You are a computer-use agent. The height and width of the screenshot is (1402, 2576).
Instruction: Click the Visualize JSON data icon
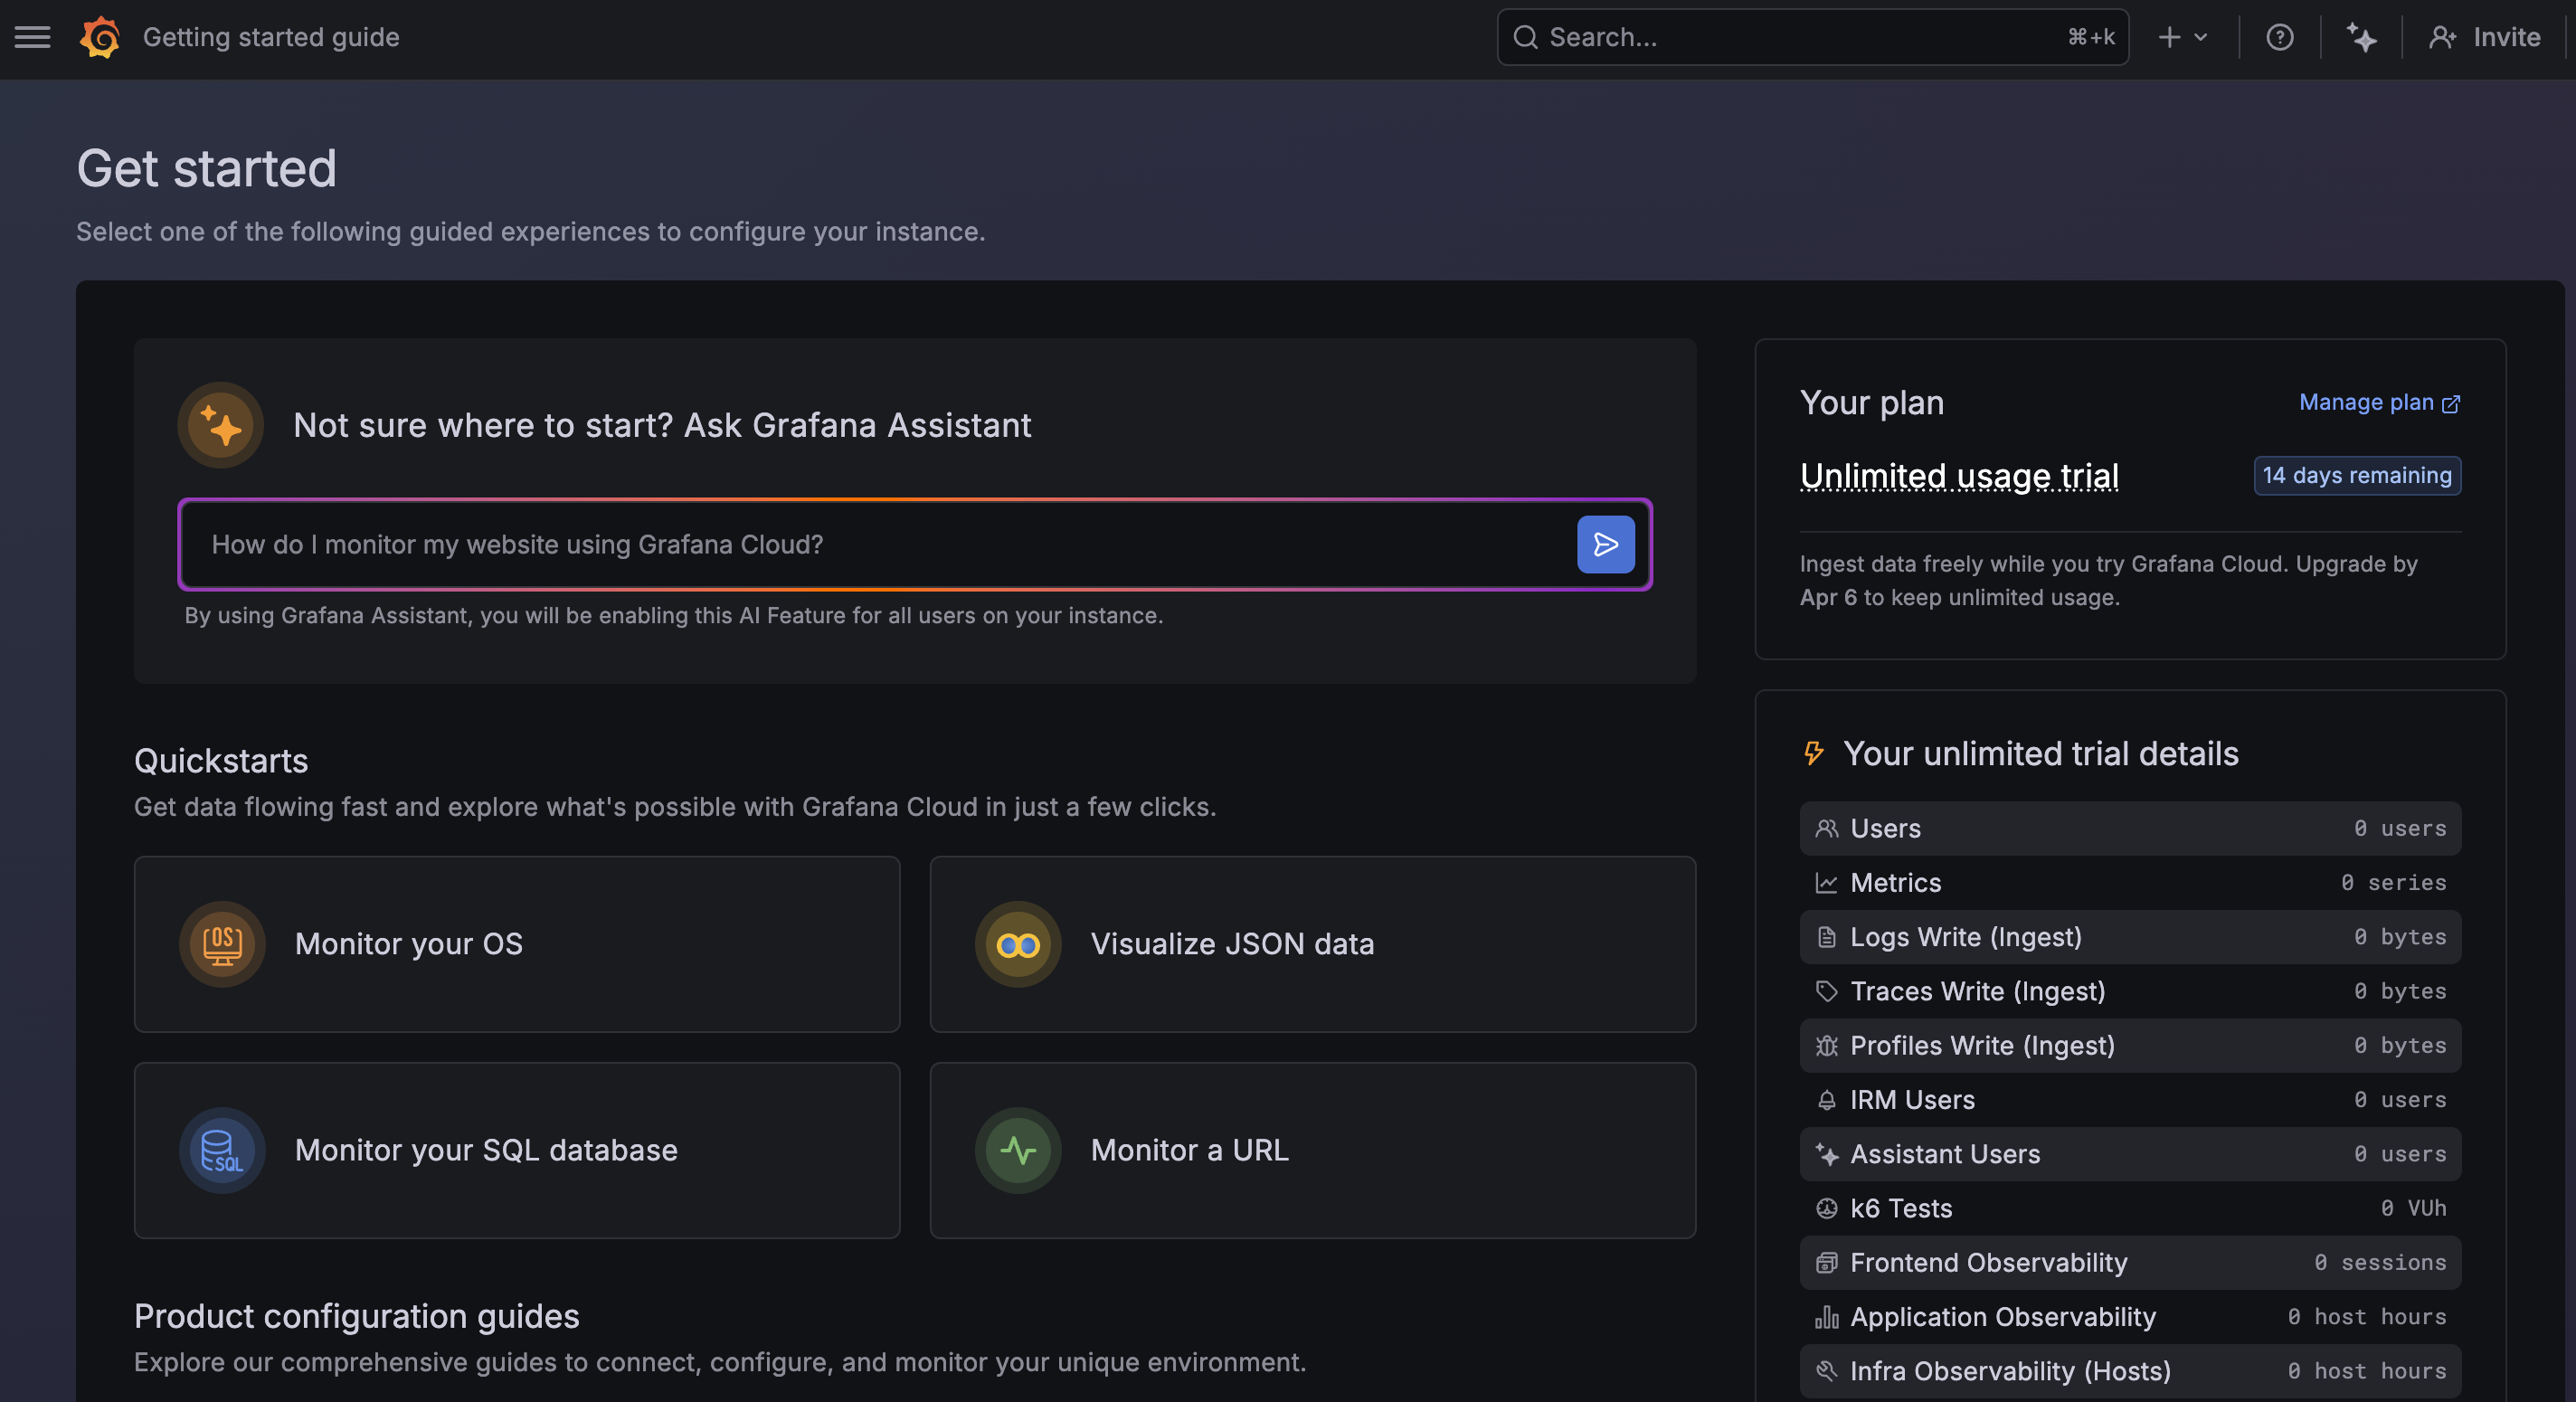click(1017, 943)
